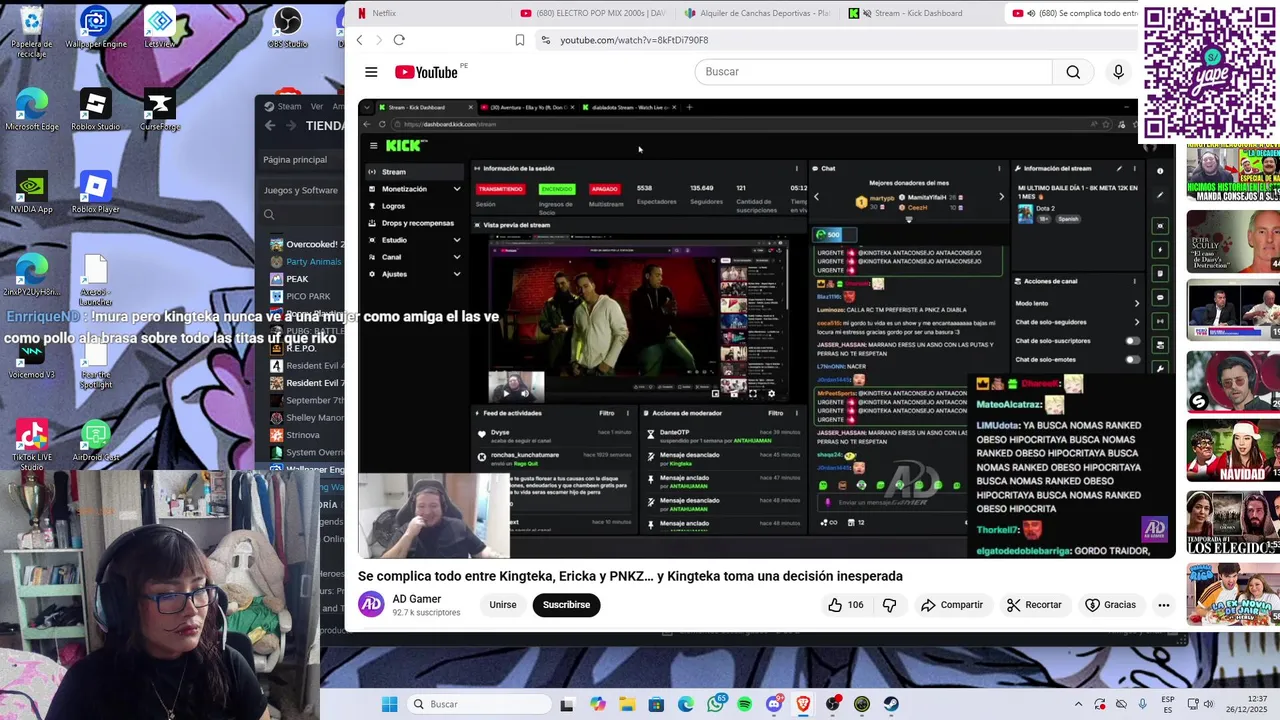Click the YouTube Buscar search field

[873, 72]
